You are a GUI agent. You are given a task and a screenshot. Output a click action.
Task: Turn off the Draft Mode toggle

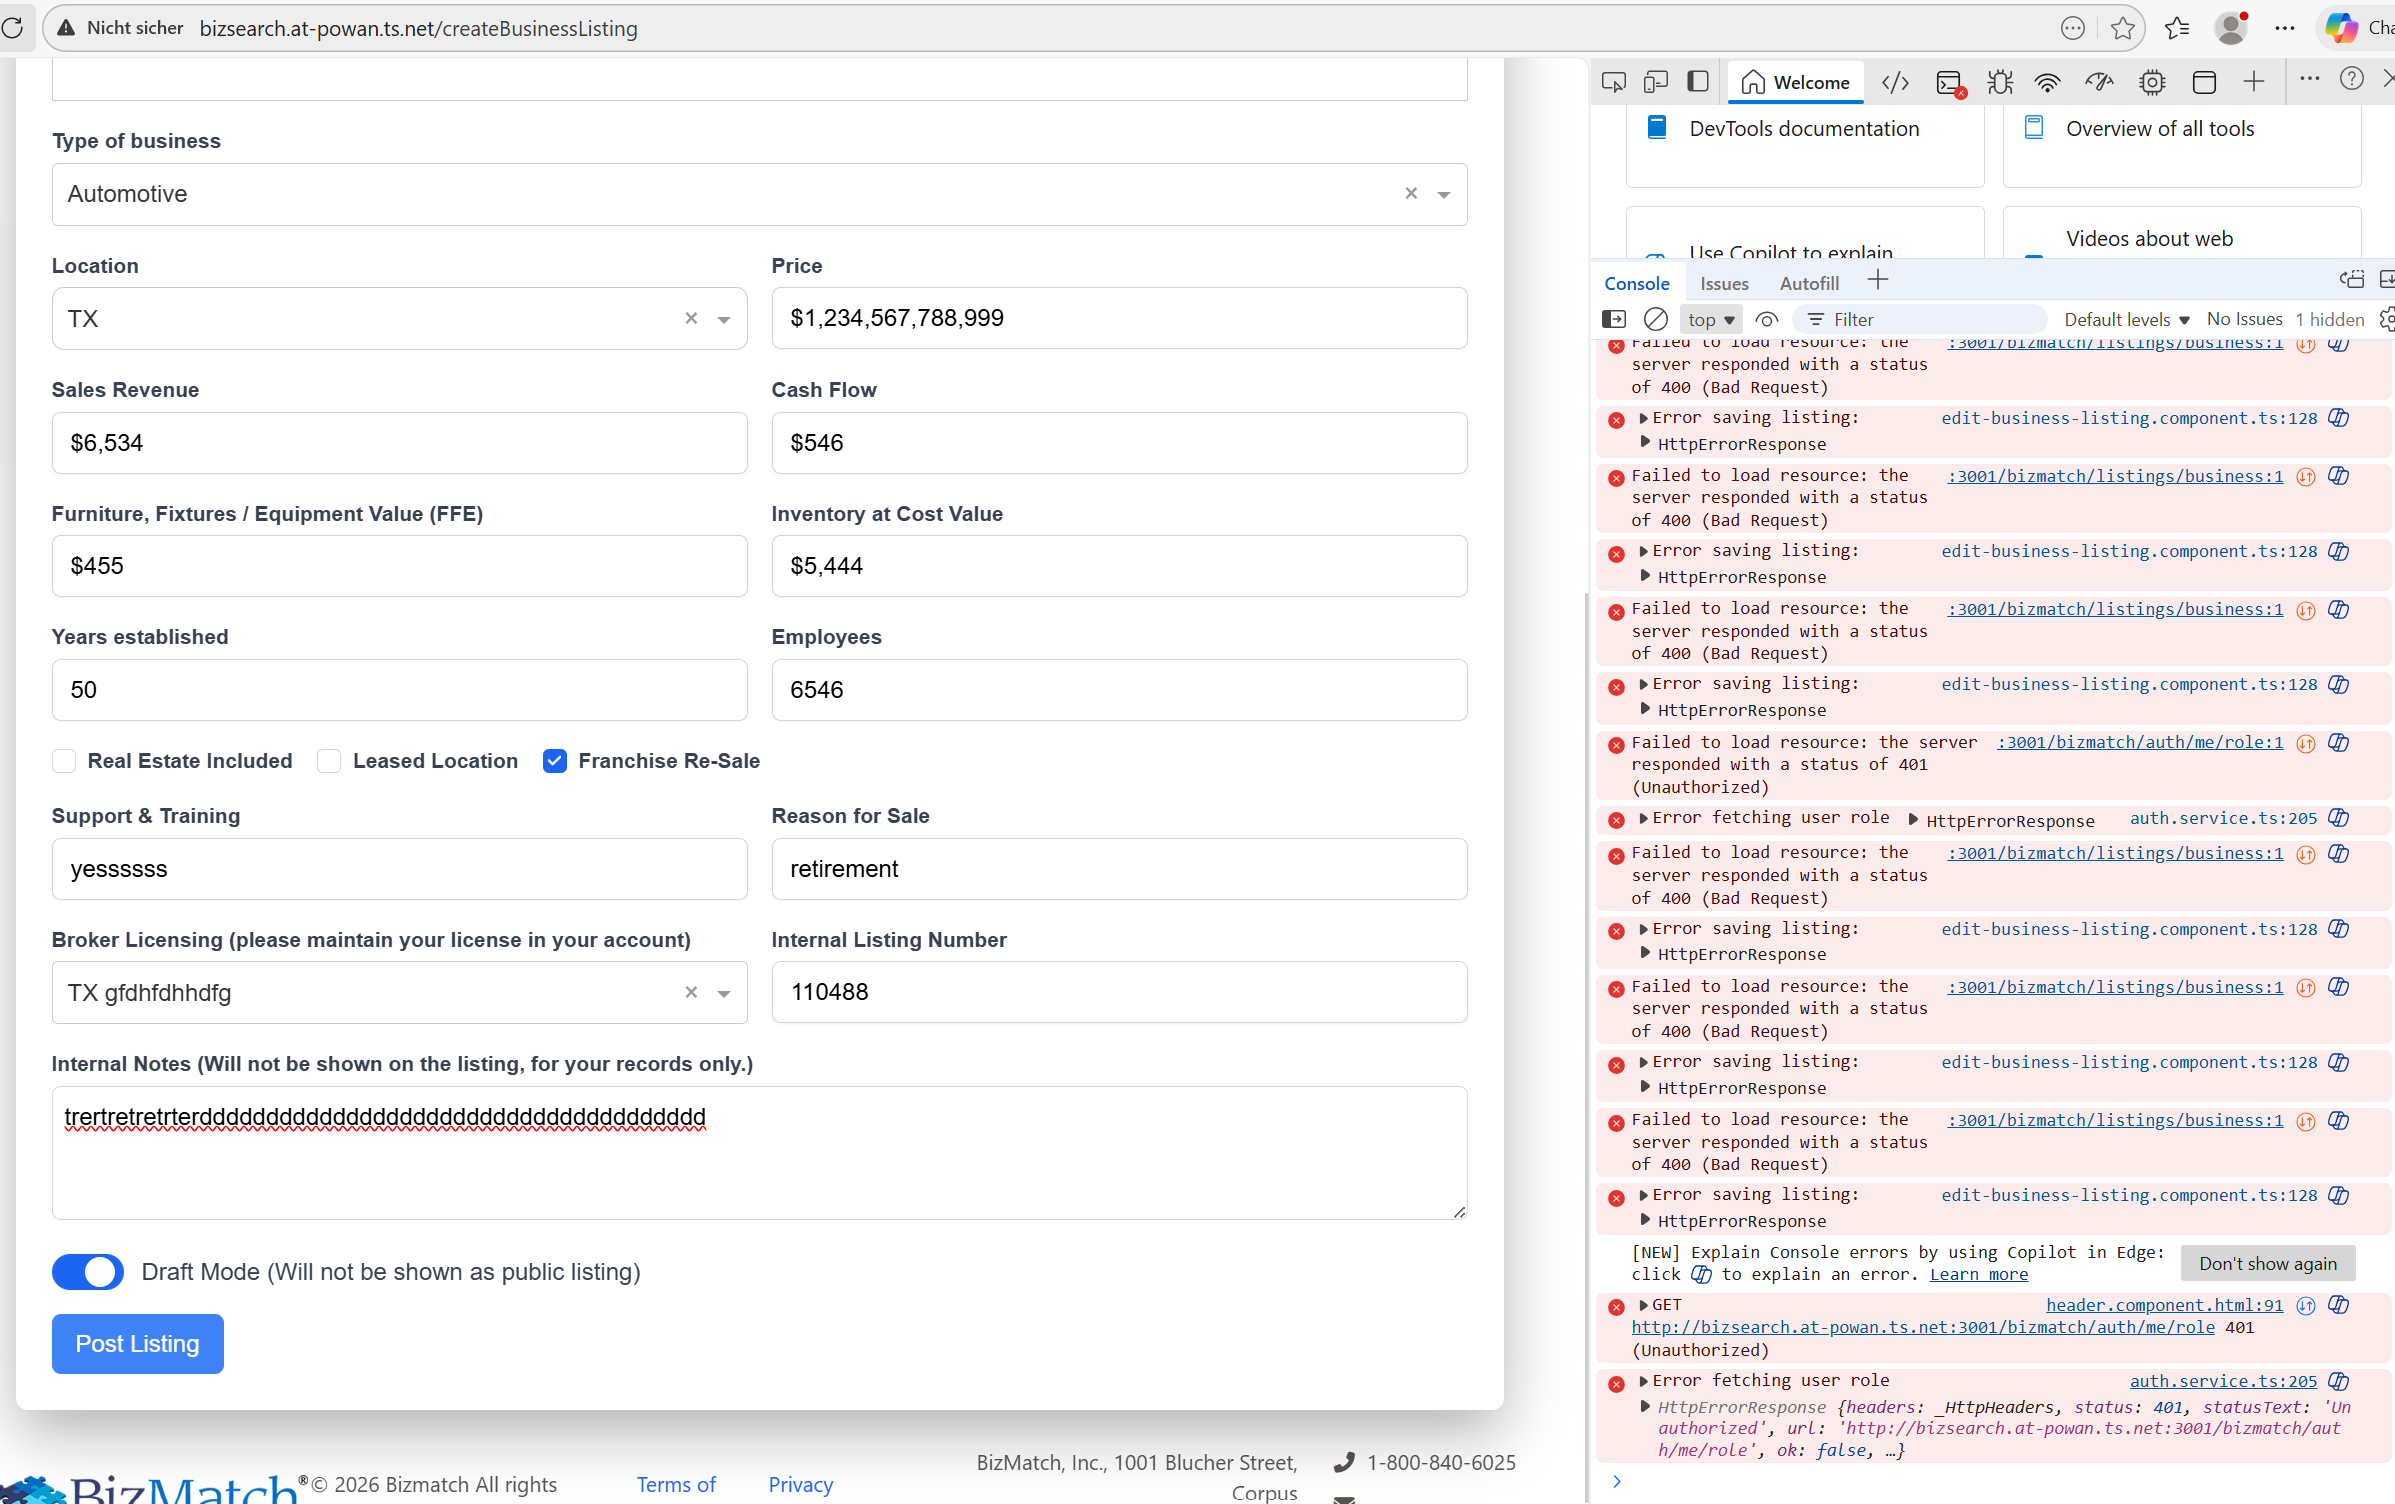88,1272
